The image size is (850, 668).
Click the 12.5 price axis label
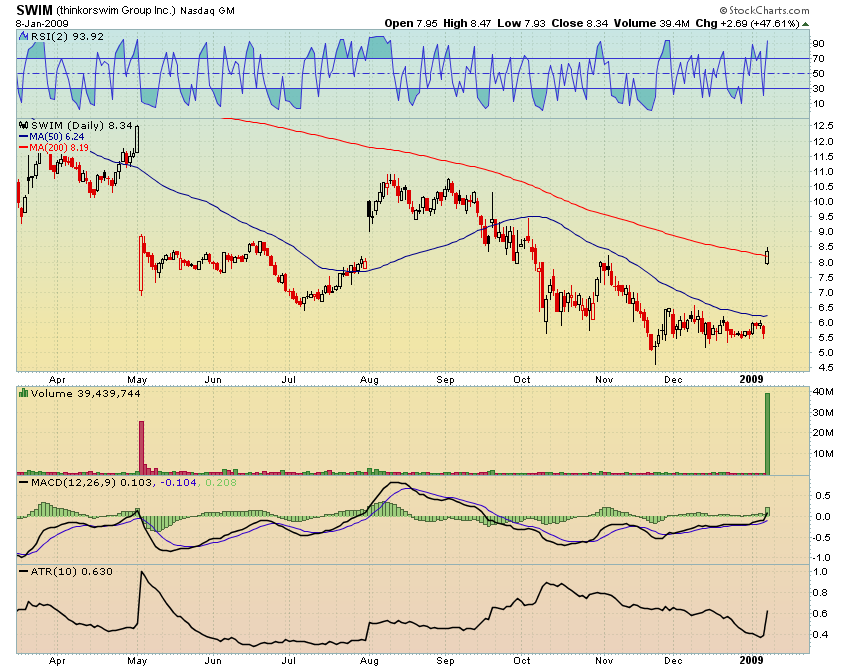tap(823, 126)
